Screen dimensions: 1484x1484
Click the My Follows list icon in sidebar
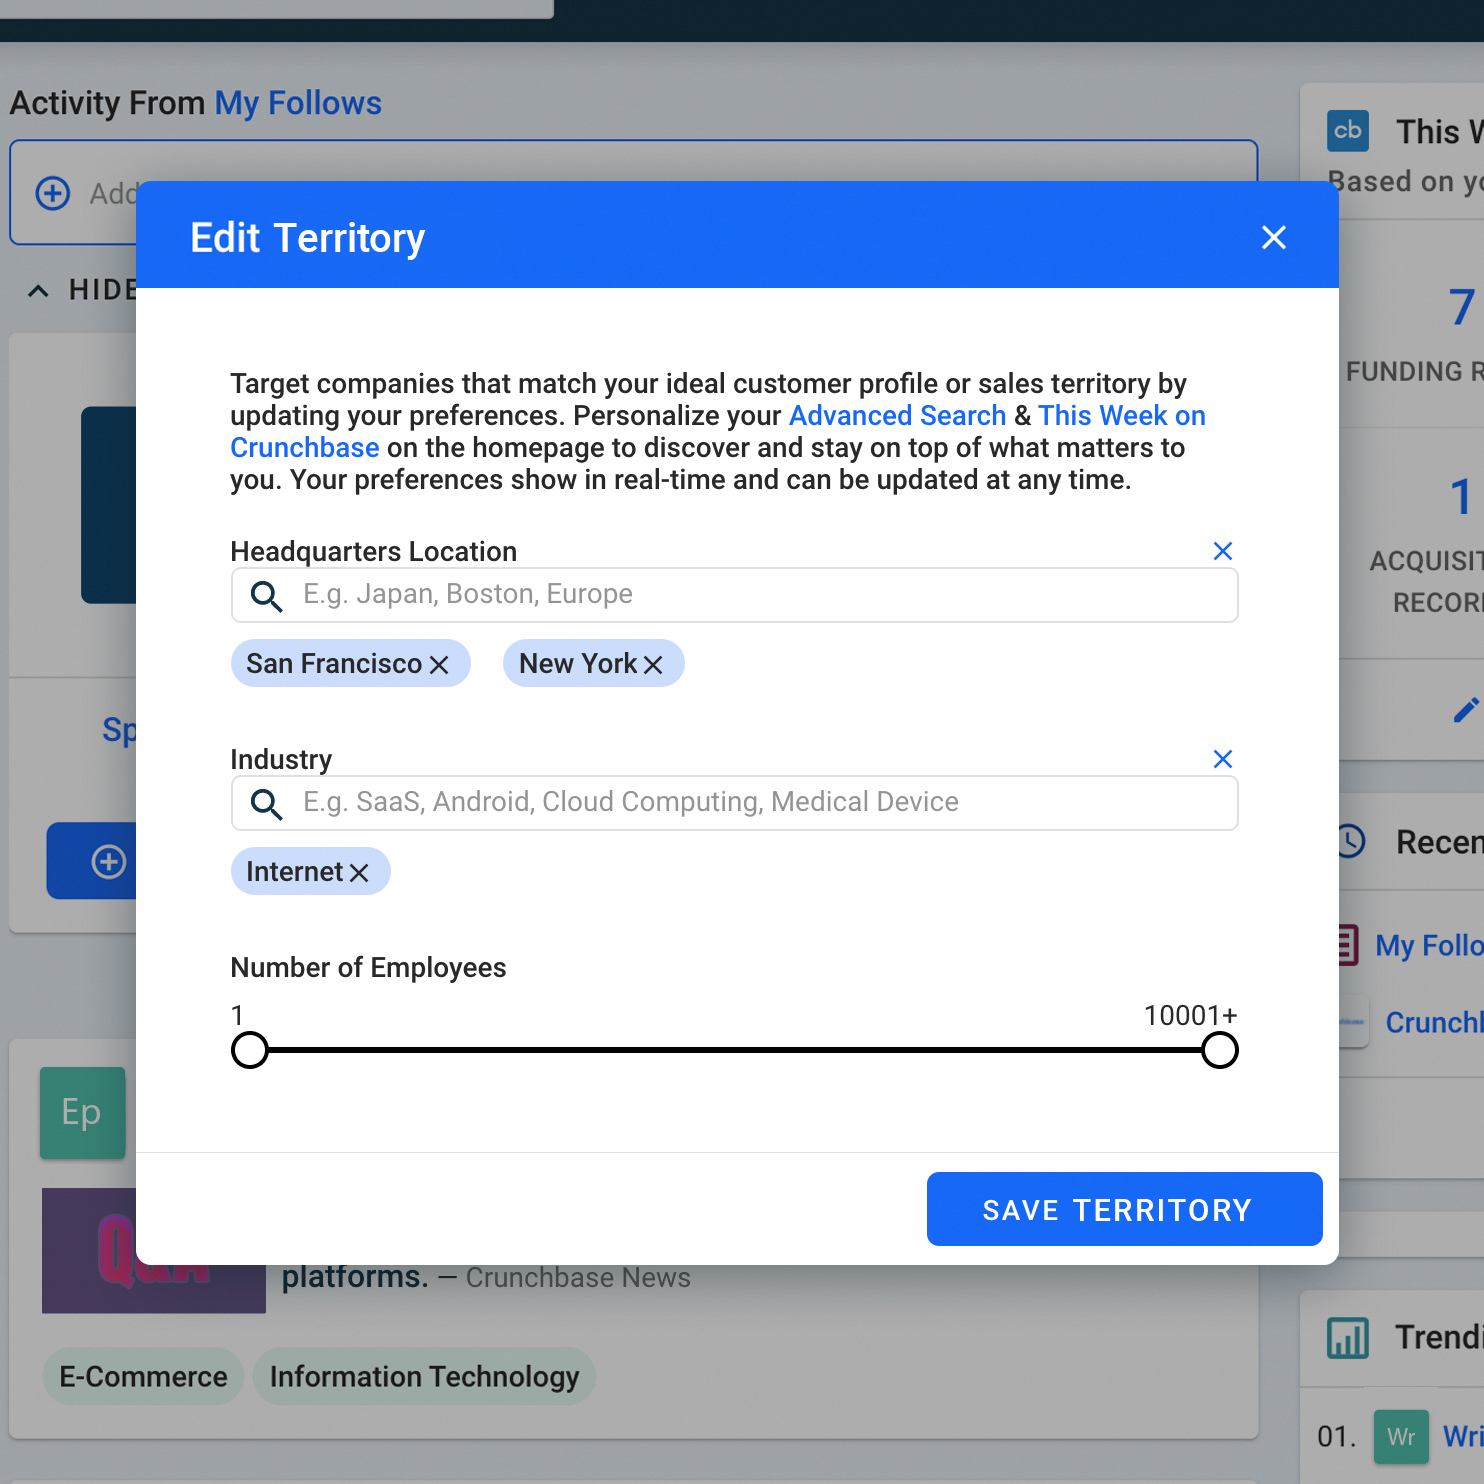[1348, 945]
